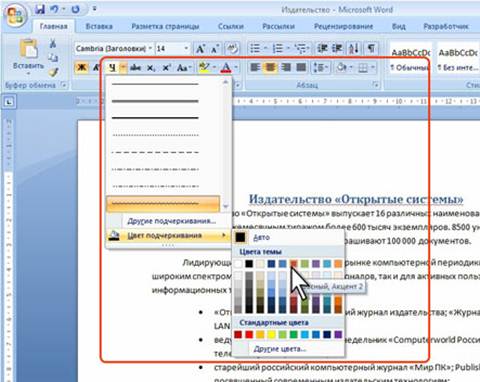Image resolution: width=480 pixels, height=382 pixels.
Task: Click the multilevel list icon
Action: (x=300, y=49)
